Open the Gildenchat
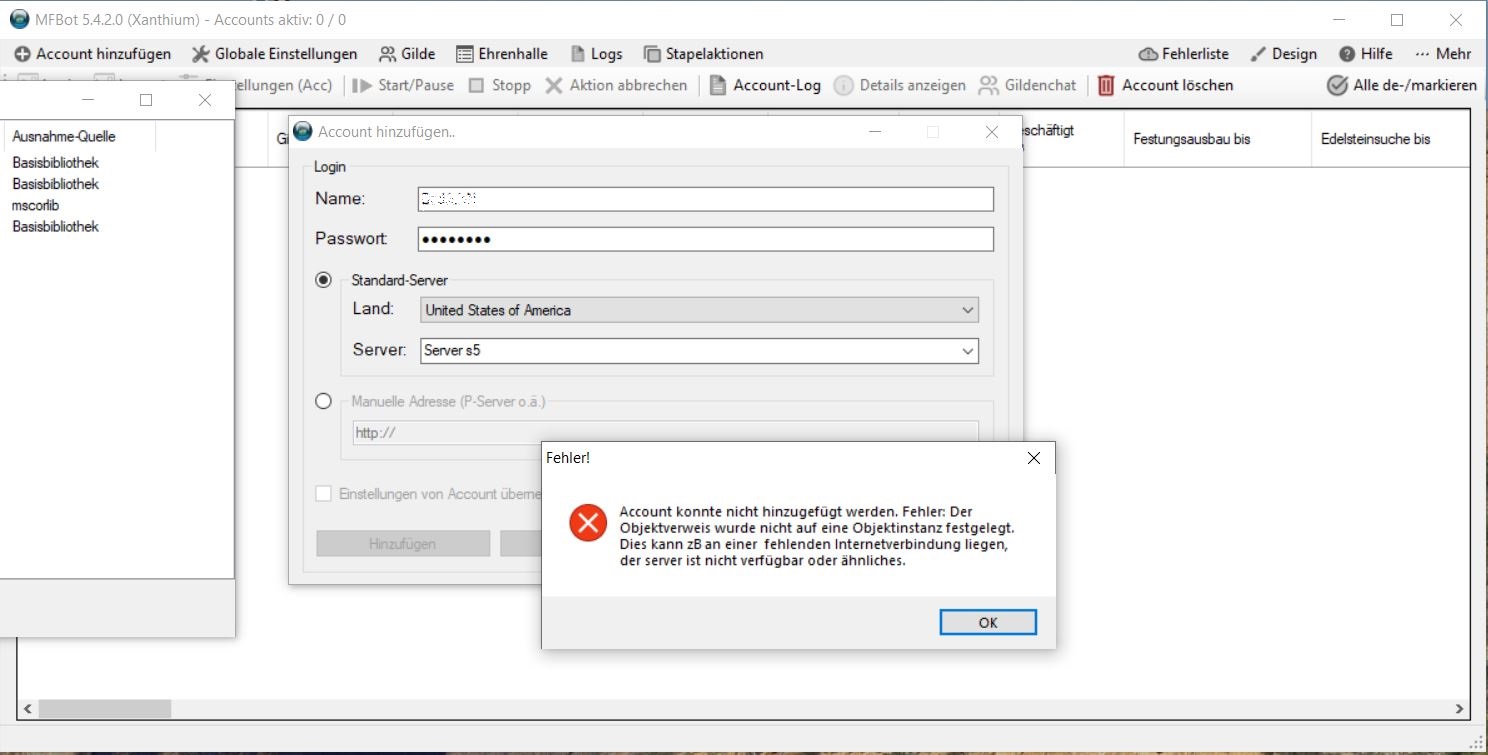 pos(1027,85)
